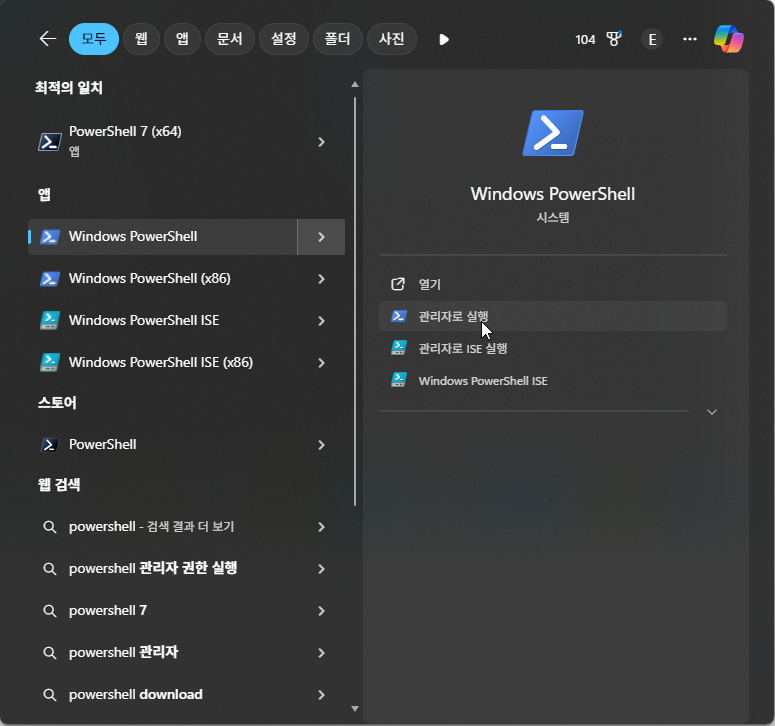Expand the Windows PowerShell ISE chevron
Viewport: 775px width, 726px height.
[x=321, y=321]
